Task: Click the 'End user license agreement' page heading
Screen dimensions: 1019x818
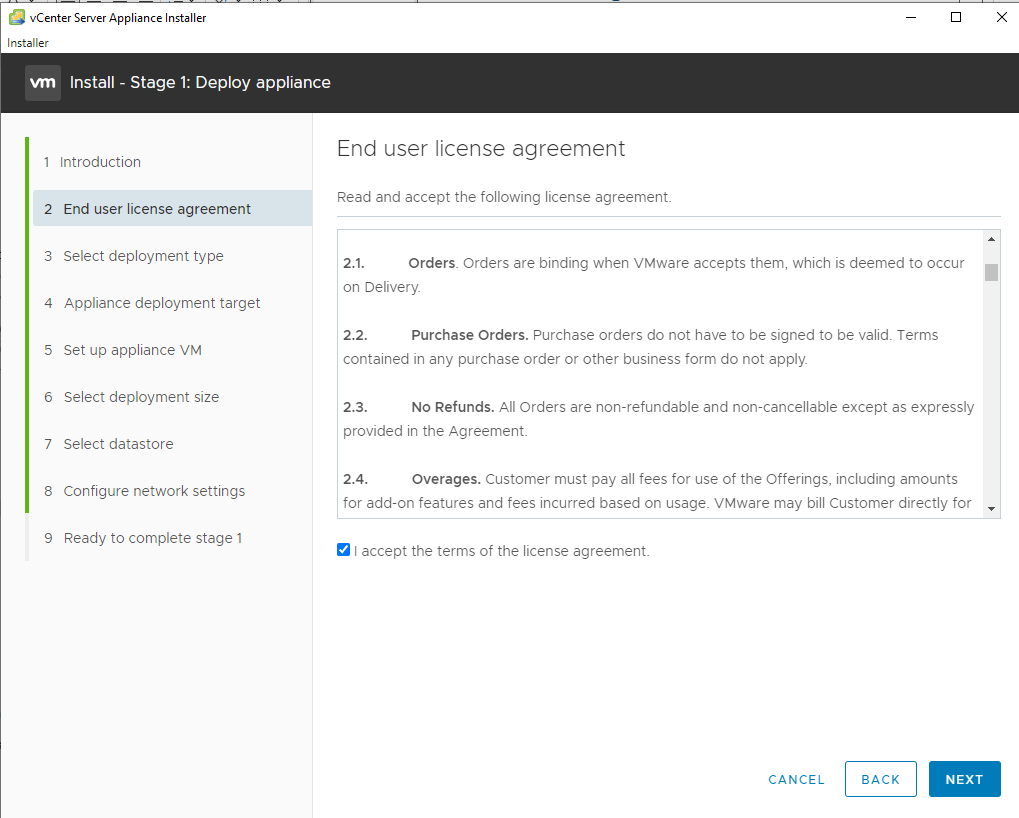Action: 481,149
